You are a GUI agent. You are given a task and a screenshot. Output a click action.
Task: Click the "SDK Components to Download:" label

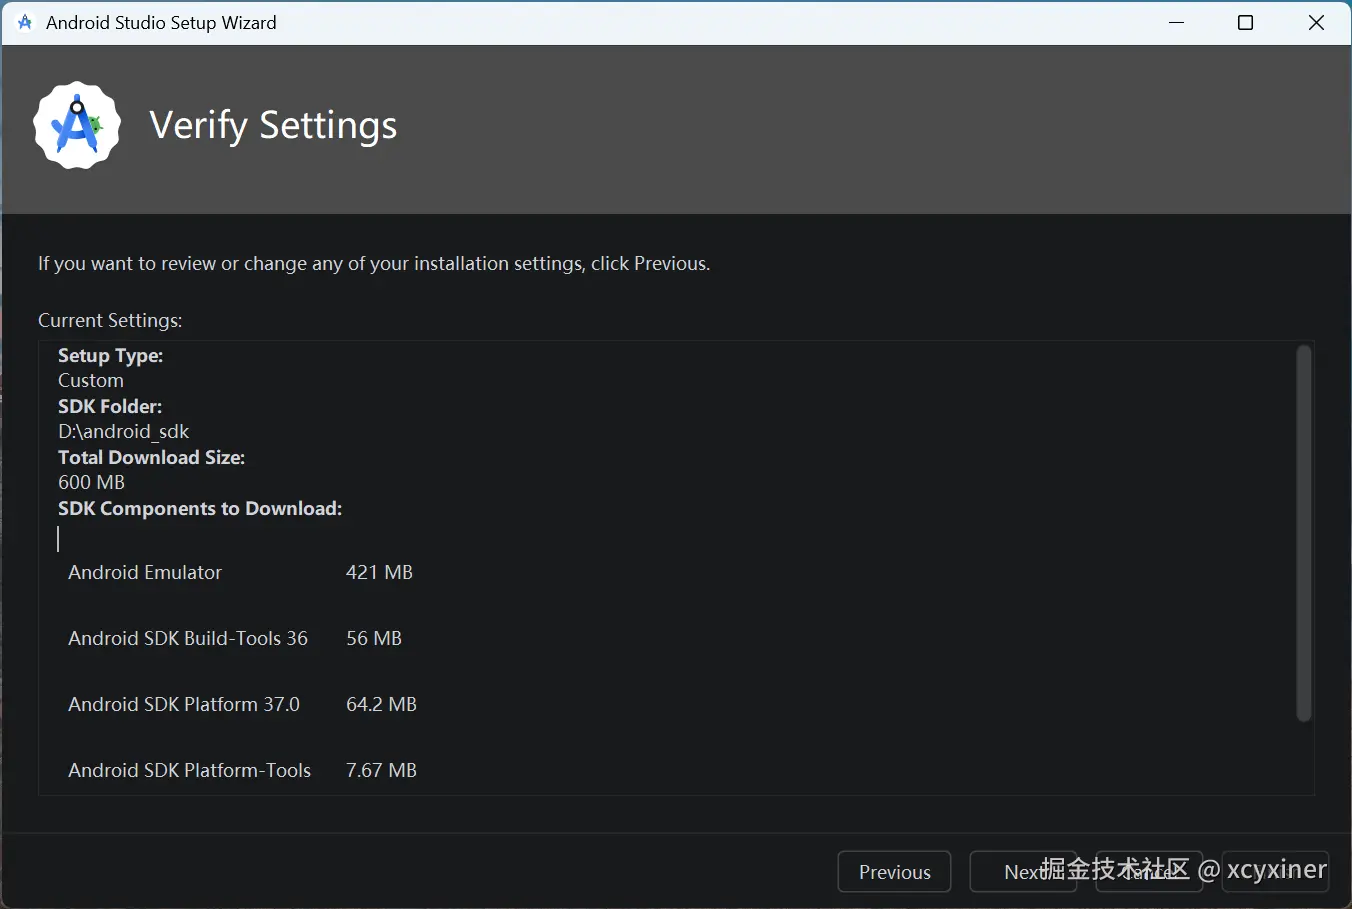(x=200, y=508)
